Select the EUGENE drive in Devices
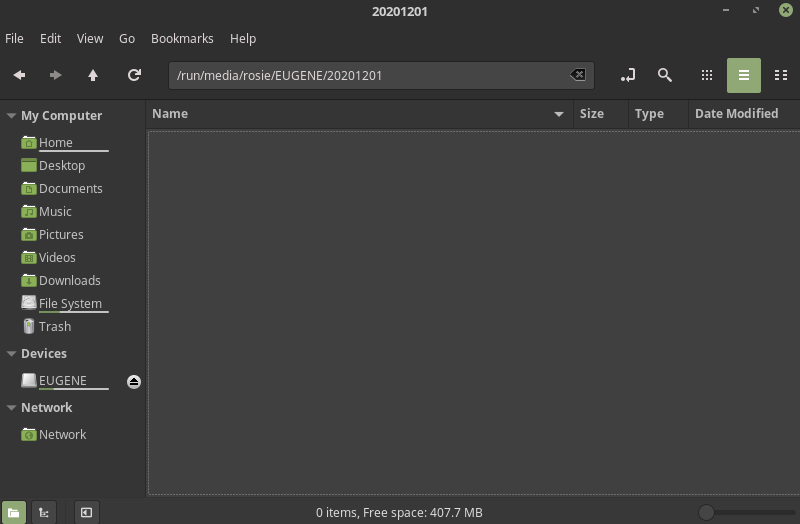The width and height of the screenshot is (800, 524). (63, 381)
